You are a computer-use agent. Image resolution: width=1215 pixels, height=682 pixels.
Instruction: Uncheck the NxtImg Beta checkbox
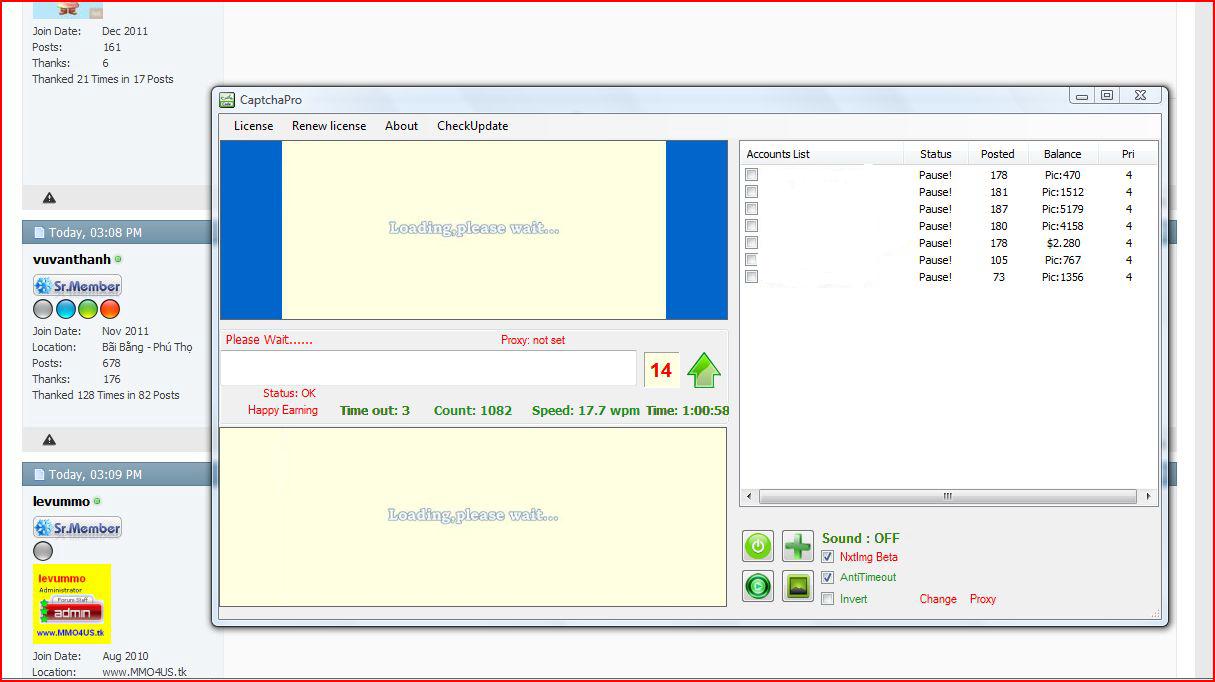(827, 557)
